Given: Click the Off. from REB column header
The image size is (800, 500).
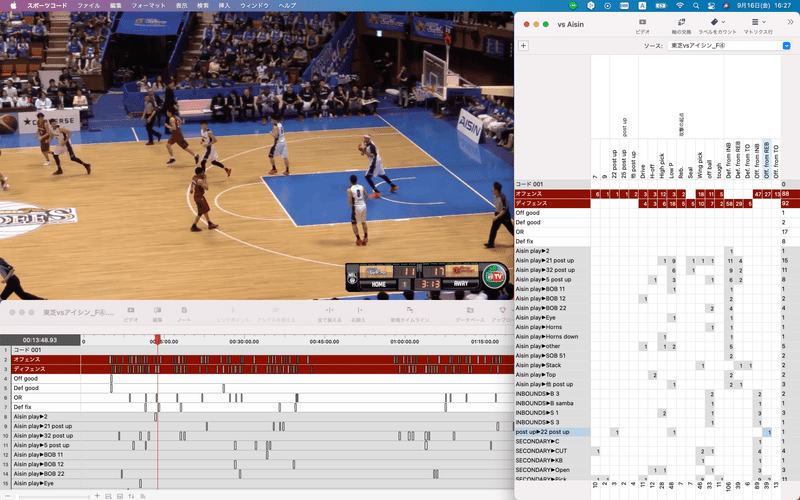Looking at the screenshot, I should (766, 160).
